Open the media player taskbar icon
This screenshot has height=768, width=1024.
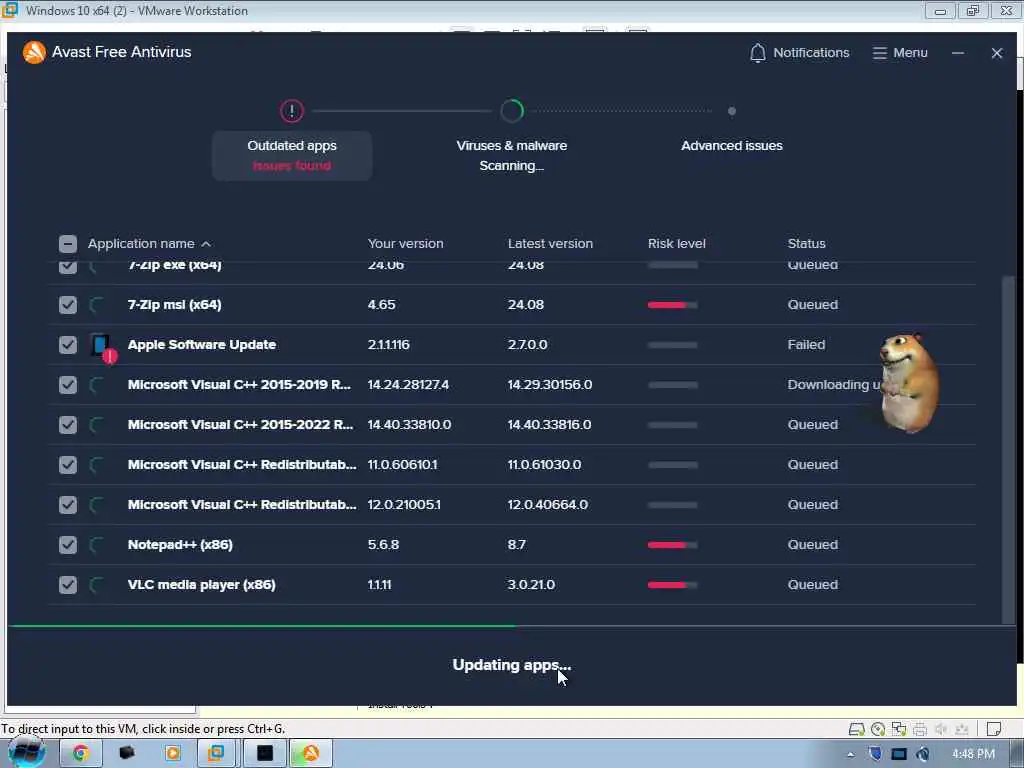click(173, 753)
